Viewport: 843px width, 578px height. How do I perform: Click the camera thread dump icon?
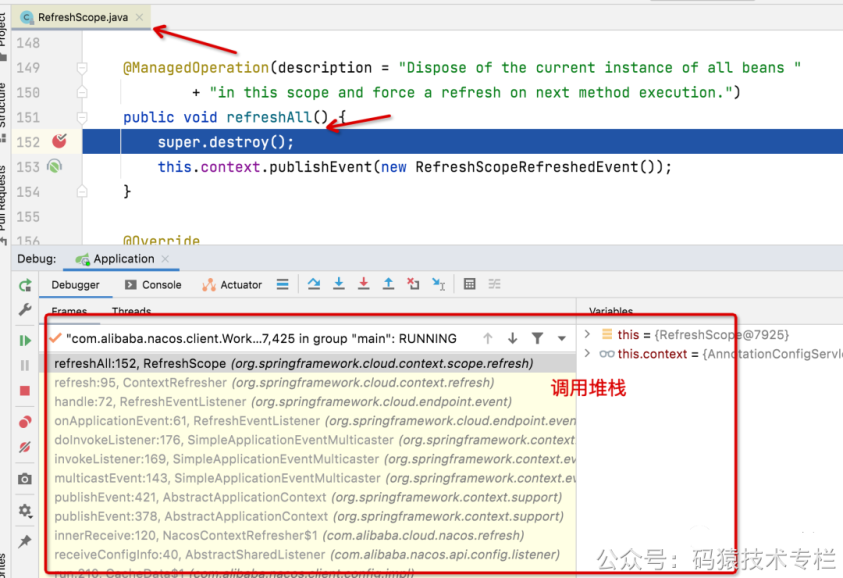tap(25, 479)
